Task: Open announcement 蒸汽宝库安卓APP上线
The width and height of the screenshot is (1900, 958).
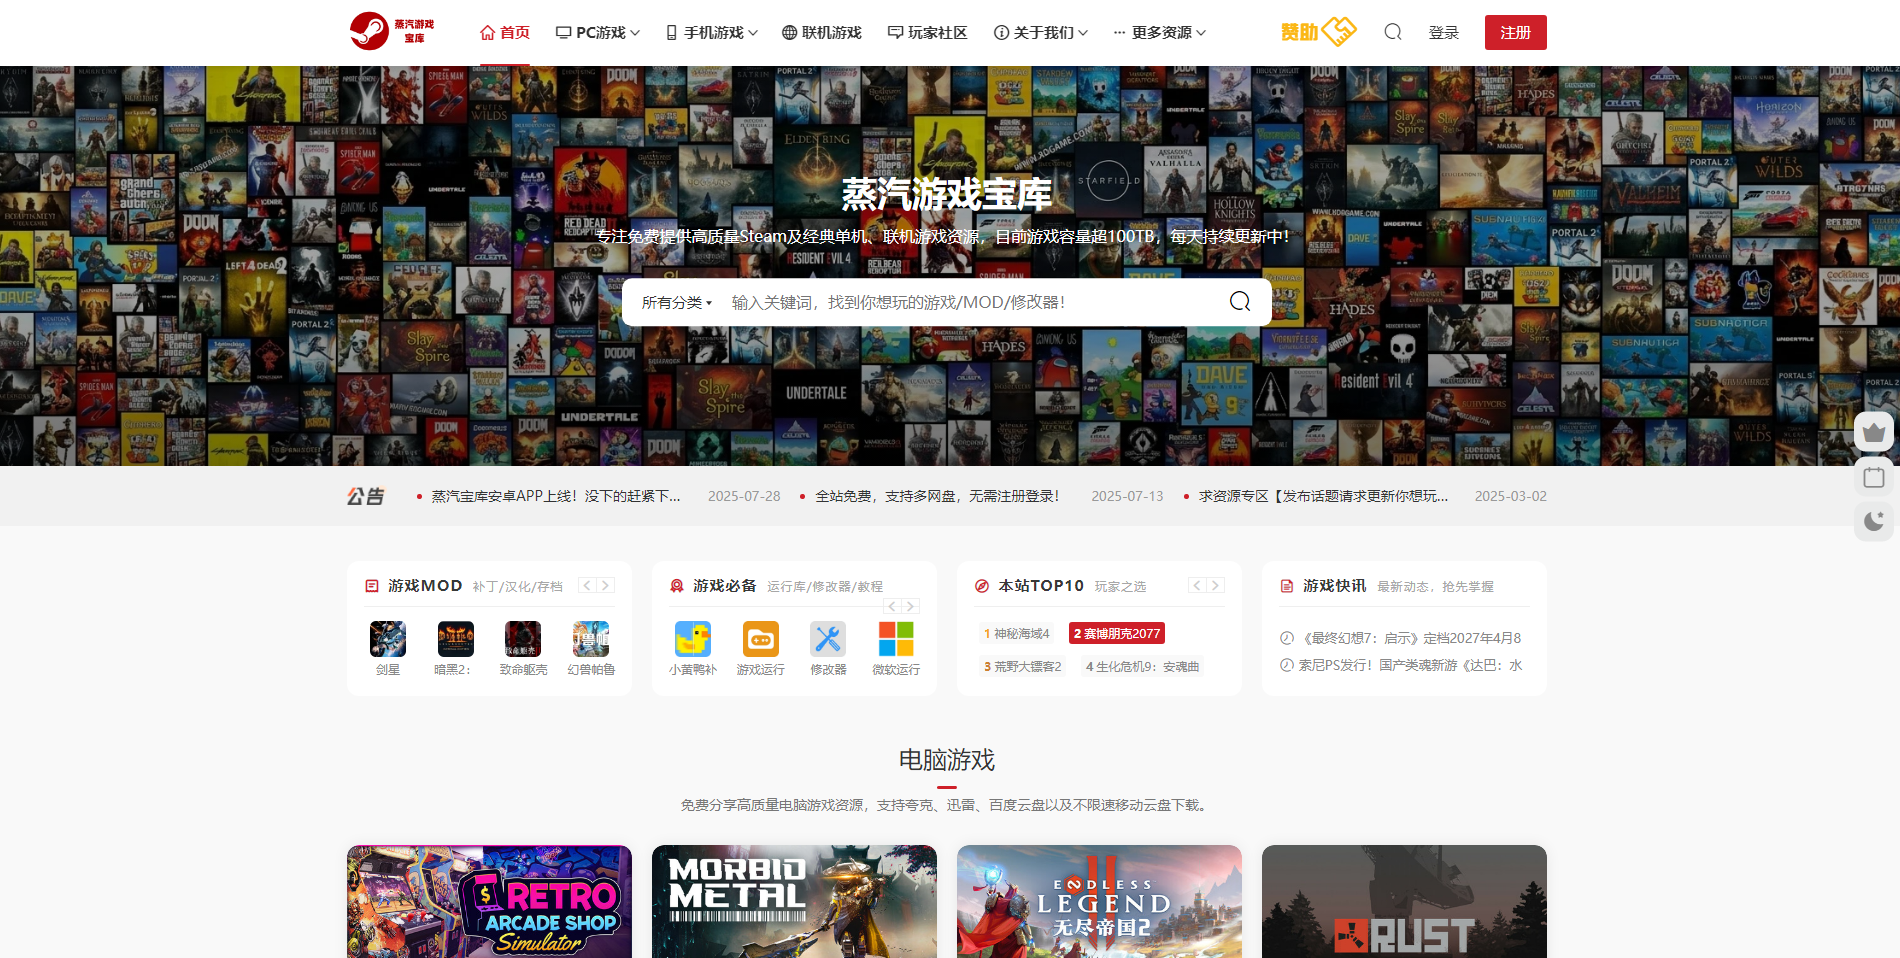Action: (x=556, y=496)
